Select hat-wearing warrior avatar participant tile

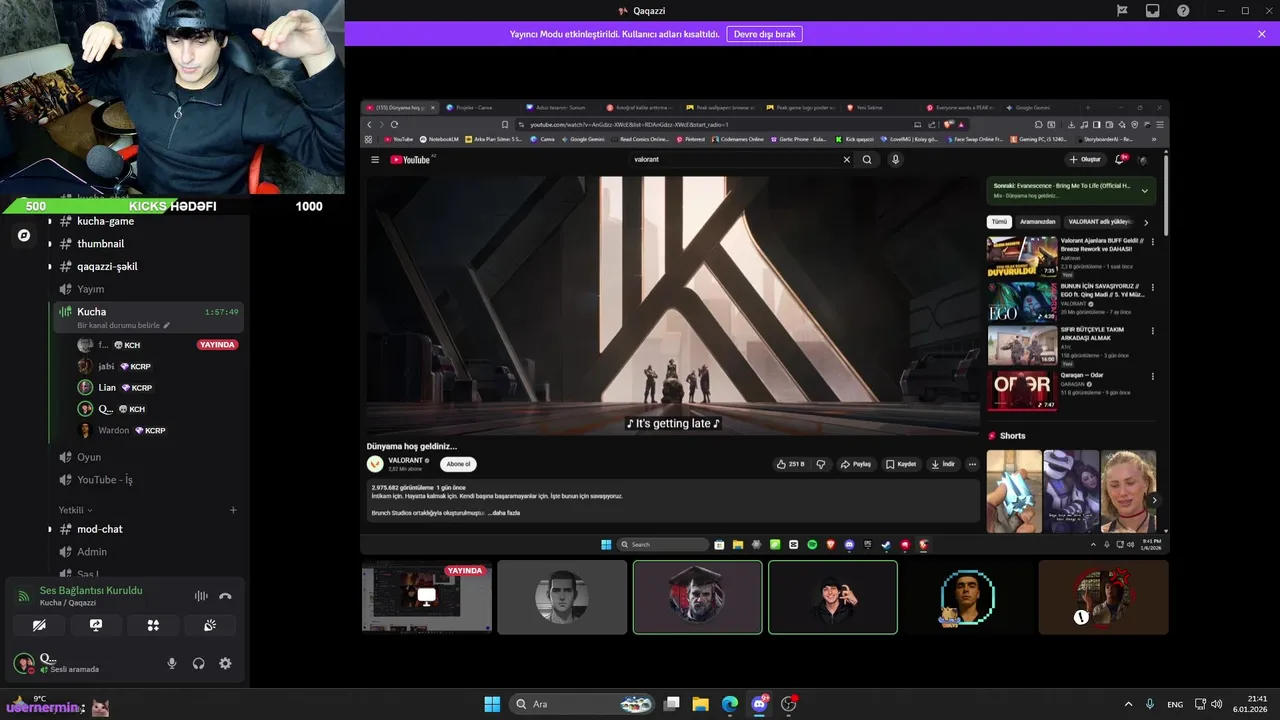[x=697, y=597]
